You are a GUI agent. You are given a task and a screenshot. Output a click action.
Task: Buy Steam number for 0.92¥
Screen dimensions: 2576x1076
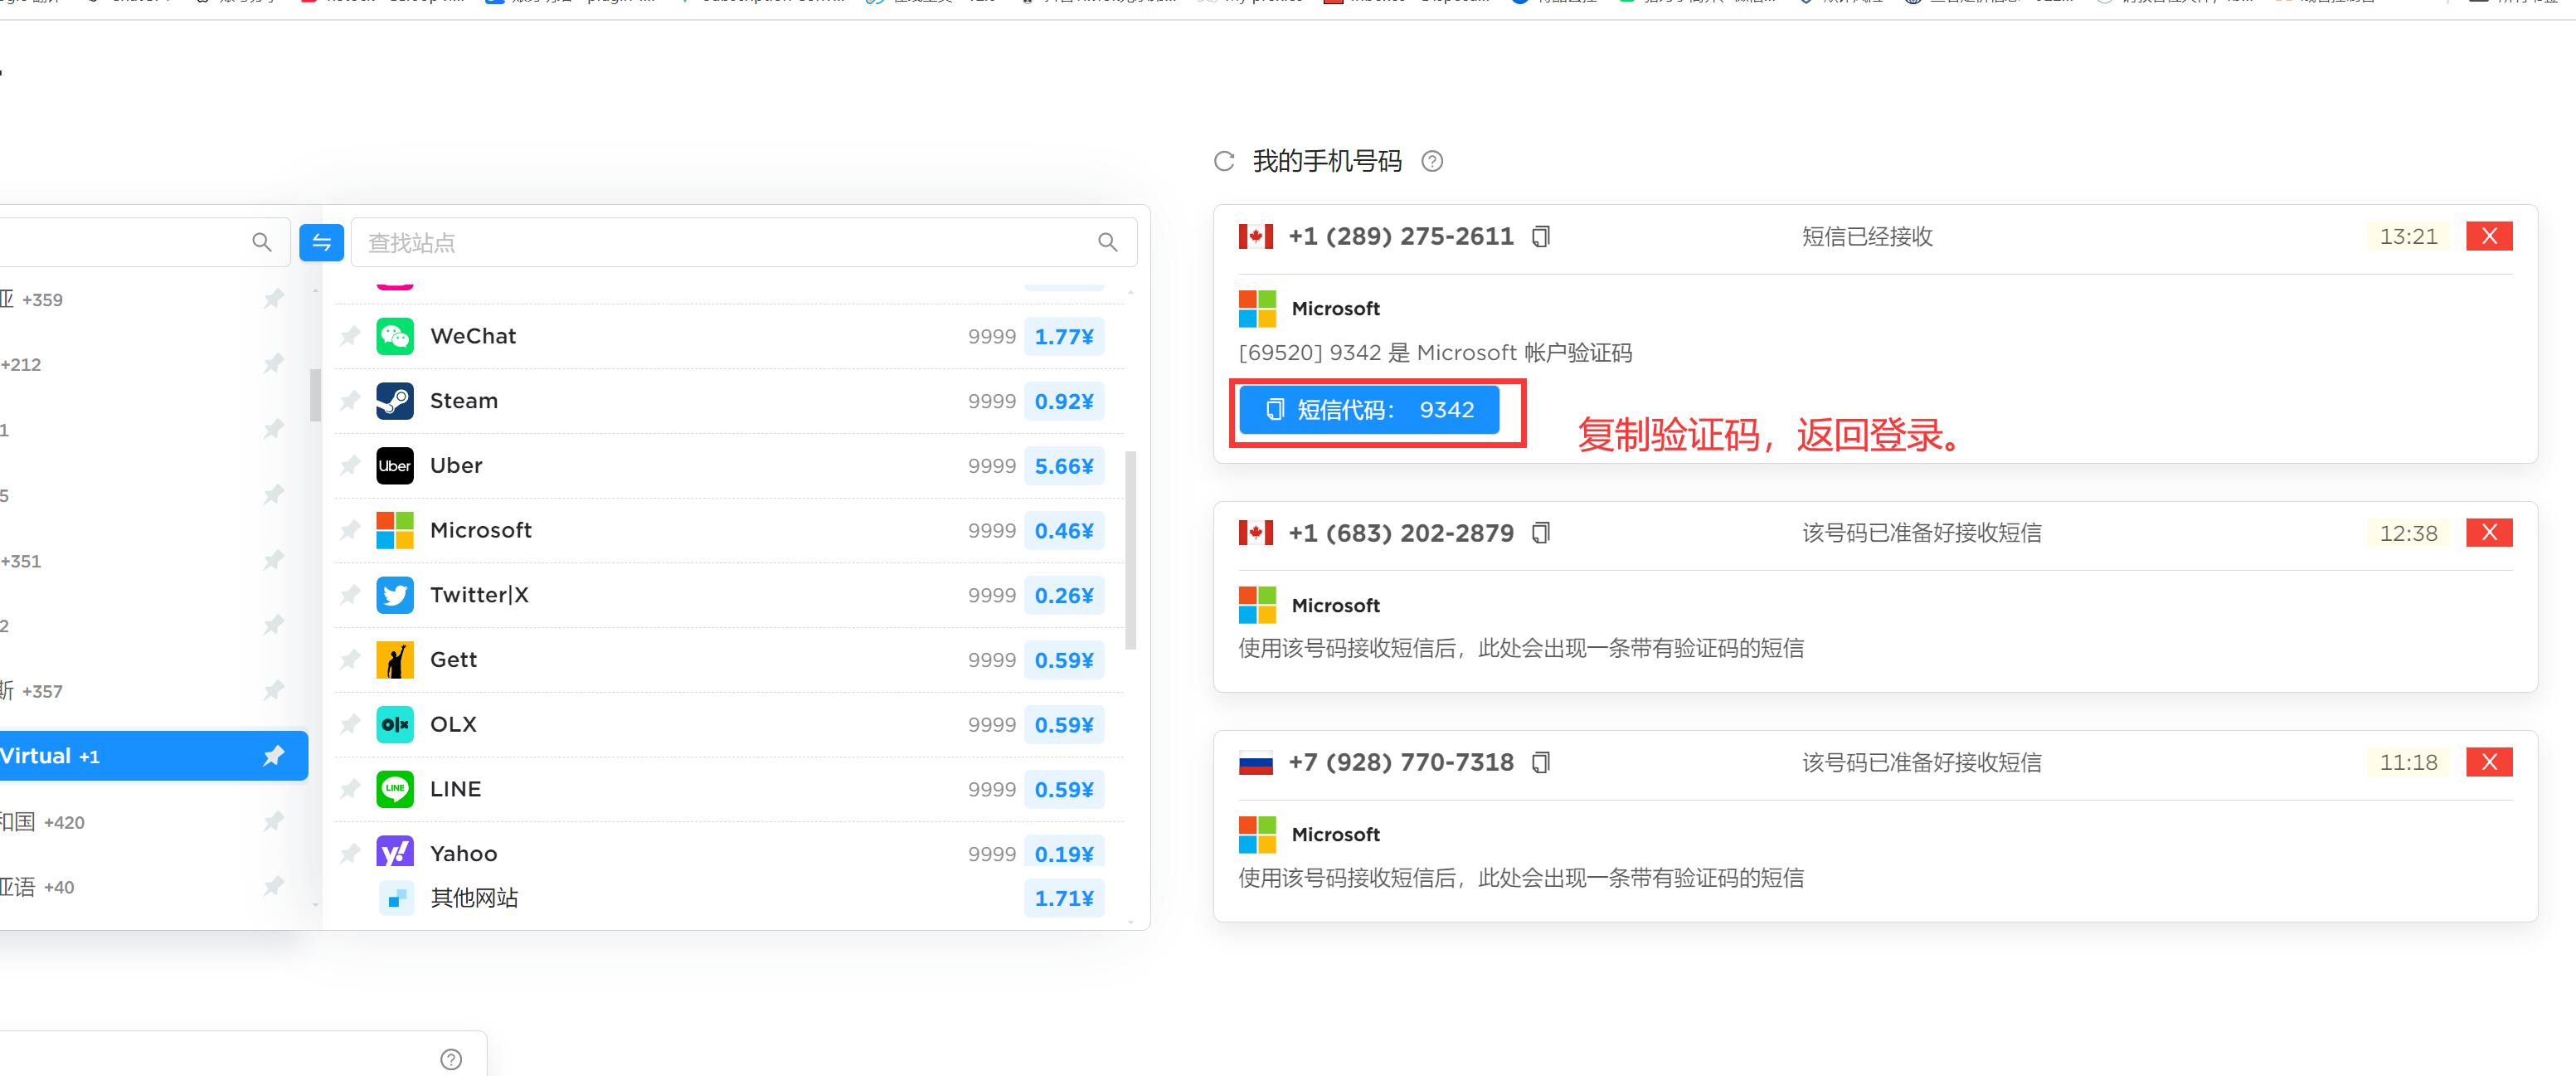tap(1064, 401)
